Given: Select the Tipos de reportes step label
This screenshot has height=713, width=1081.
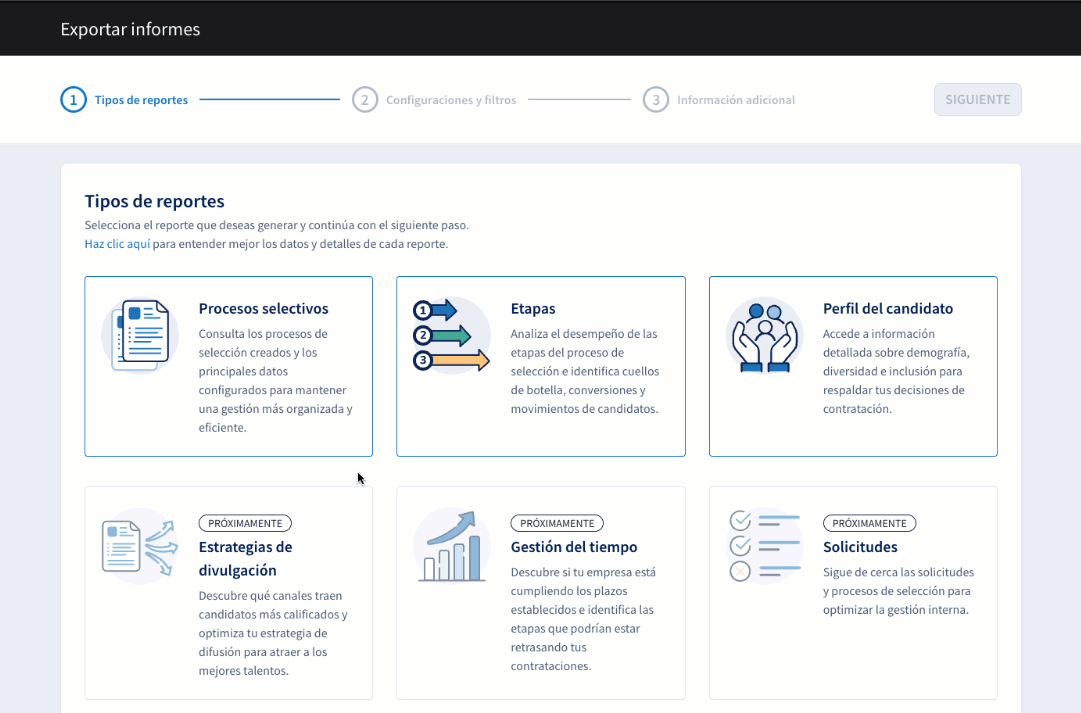Looking at the screenshot, I should (x=141, y=100).
